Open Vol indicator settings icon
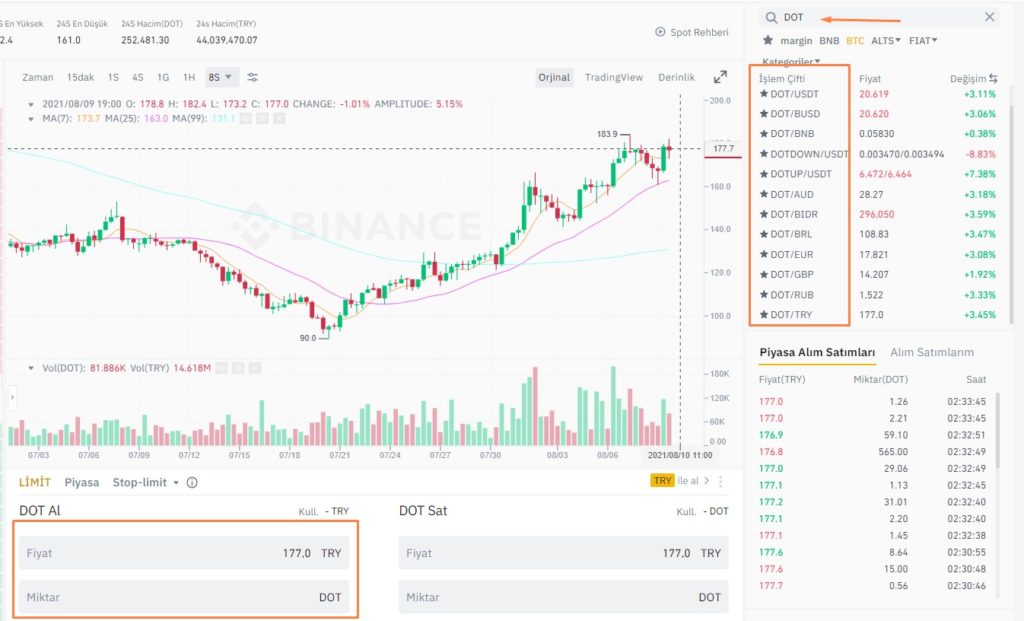 [x=238, y=368]
